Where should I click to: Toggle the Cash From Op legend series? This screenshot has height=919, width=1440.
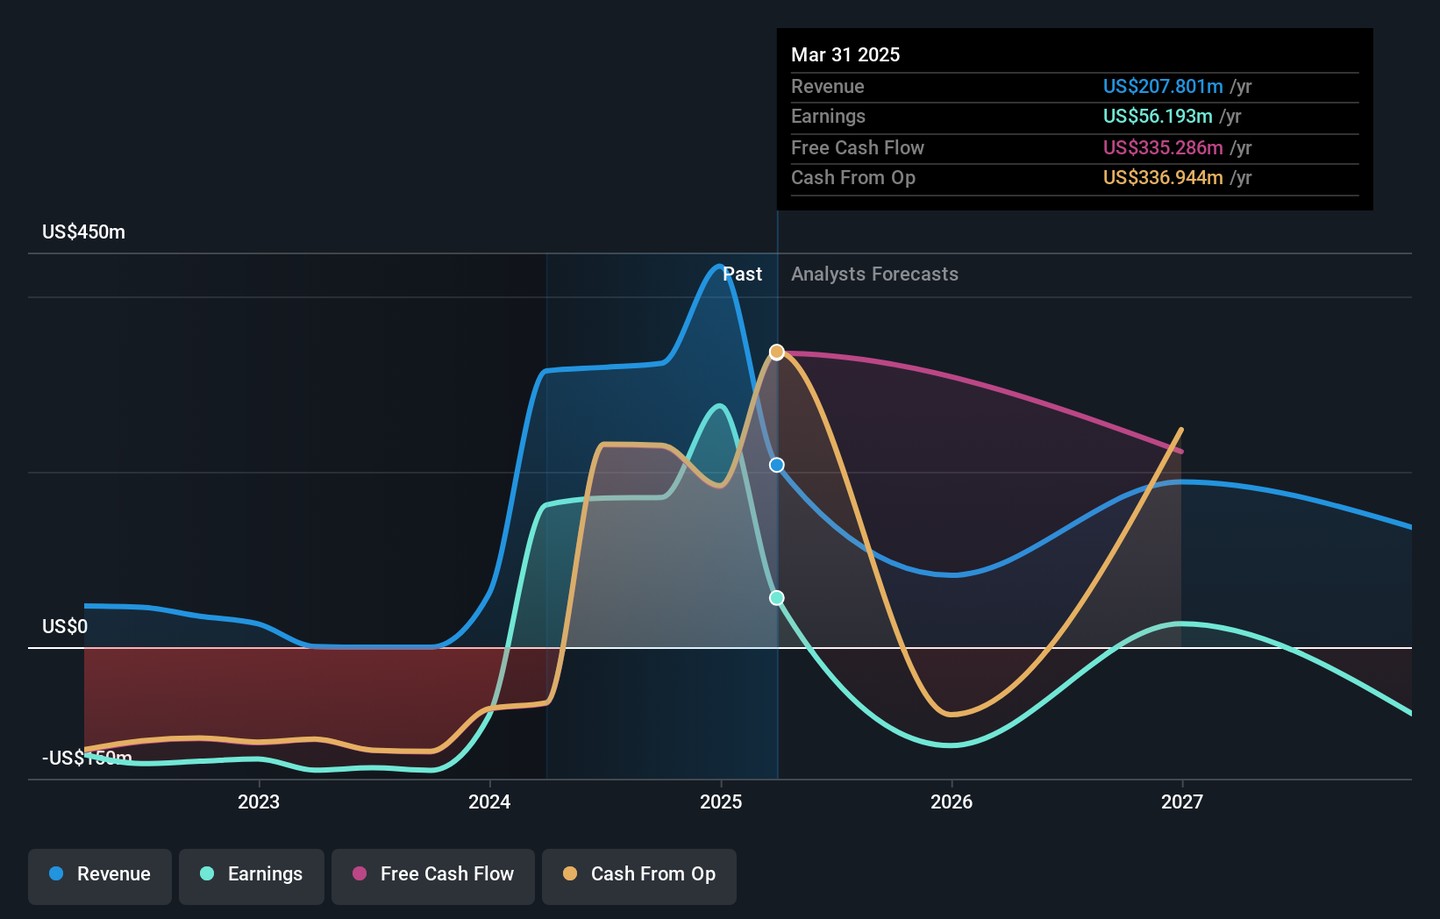tap(639, 875)
